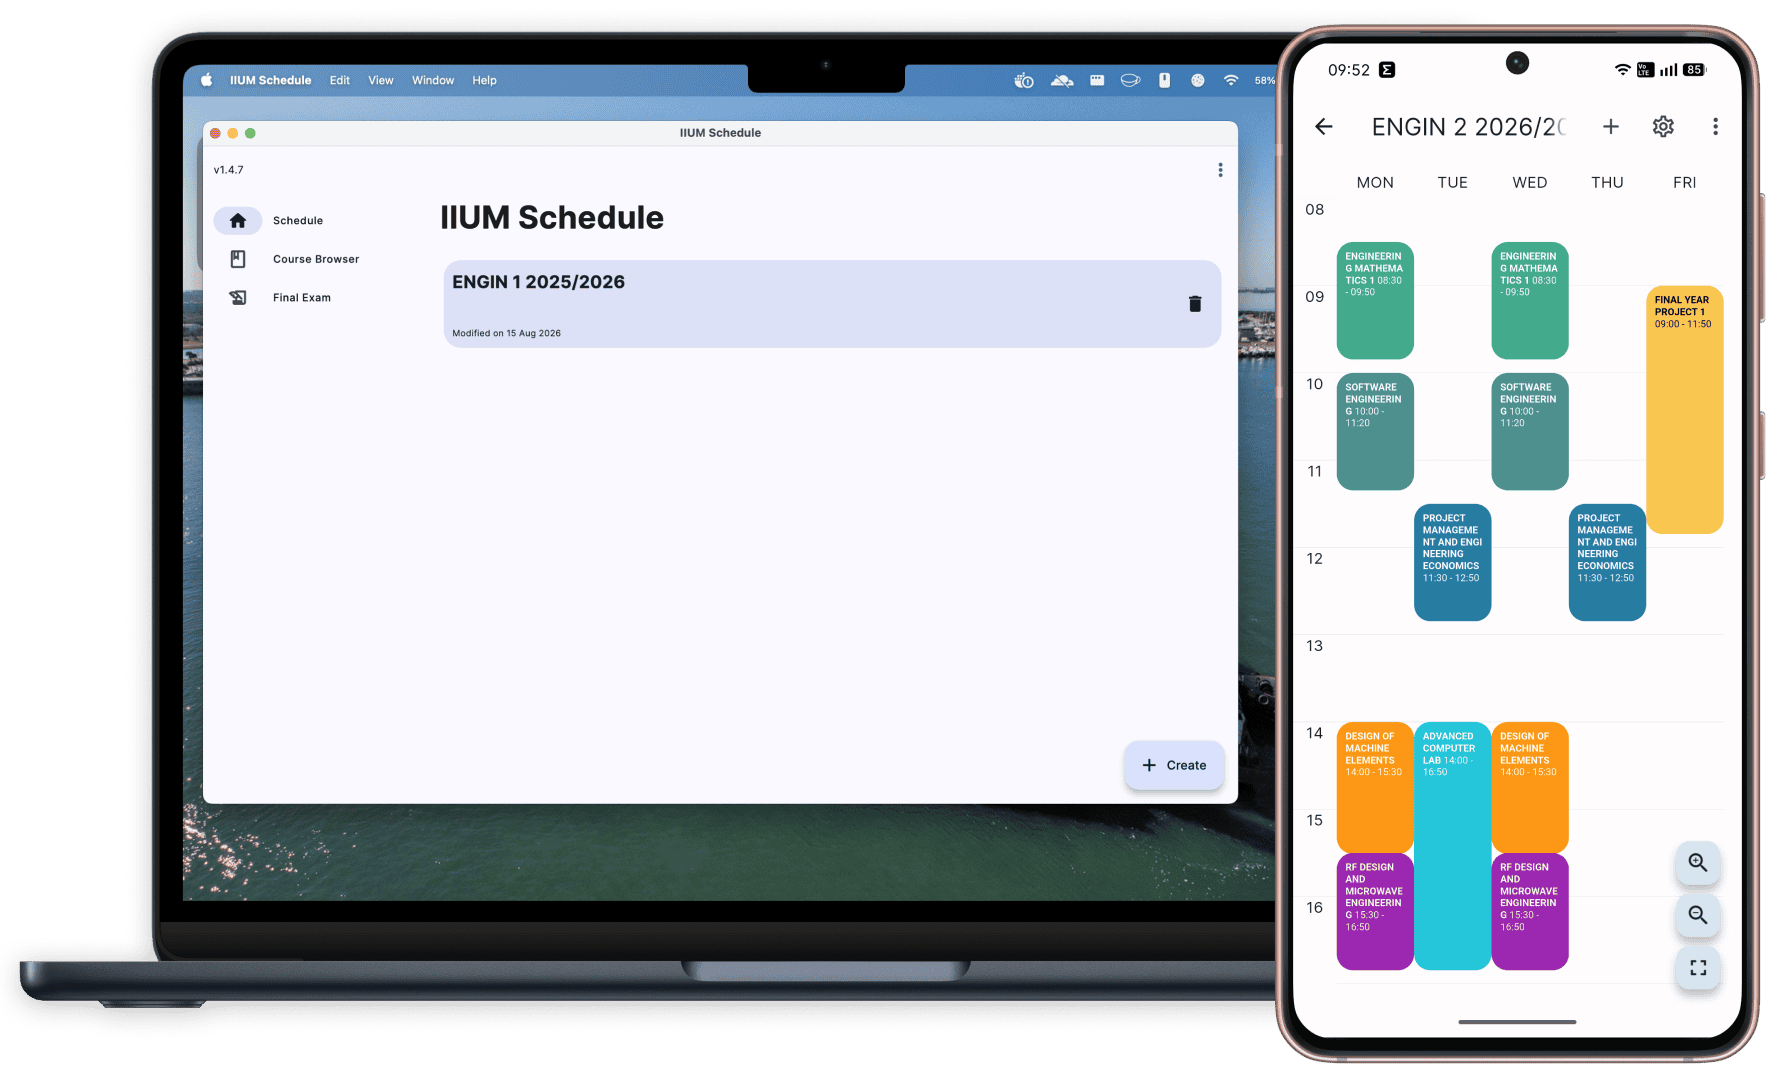Image resolution: width=1790 pixels, height=1090 pixels.
Task: Select Monday RF Design and Microwave block
Action: click(1375, 911)
